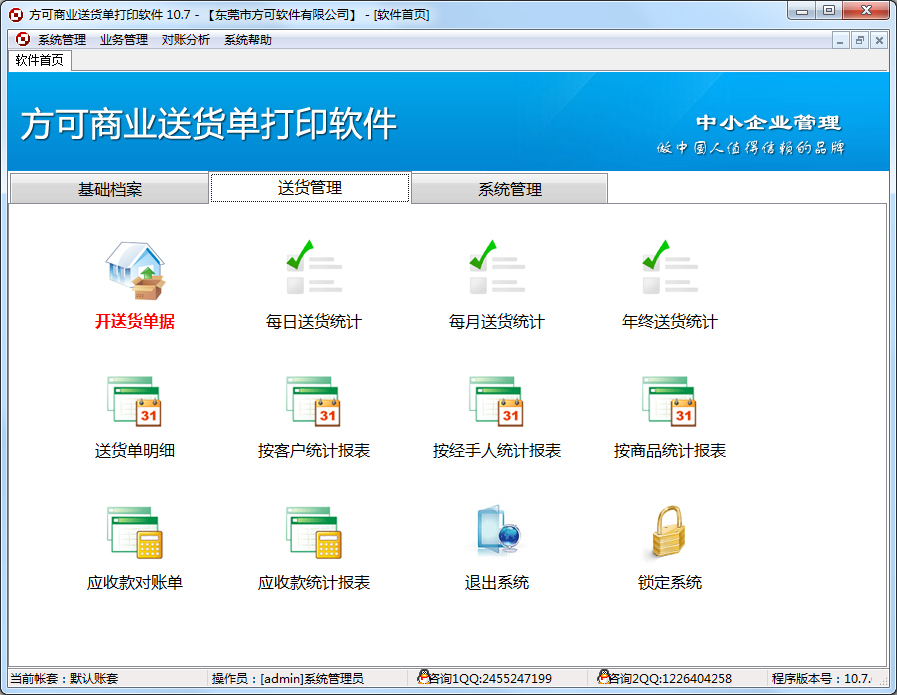897x695 pixels.
Task: Click the 锁定系统 padlock icon
Action: [669, 533]
